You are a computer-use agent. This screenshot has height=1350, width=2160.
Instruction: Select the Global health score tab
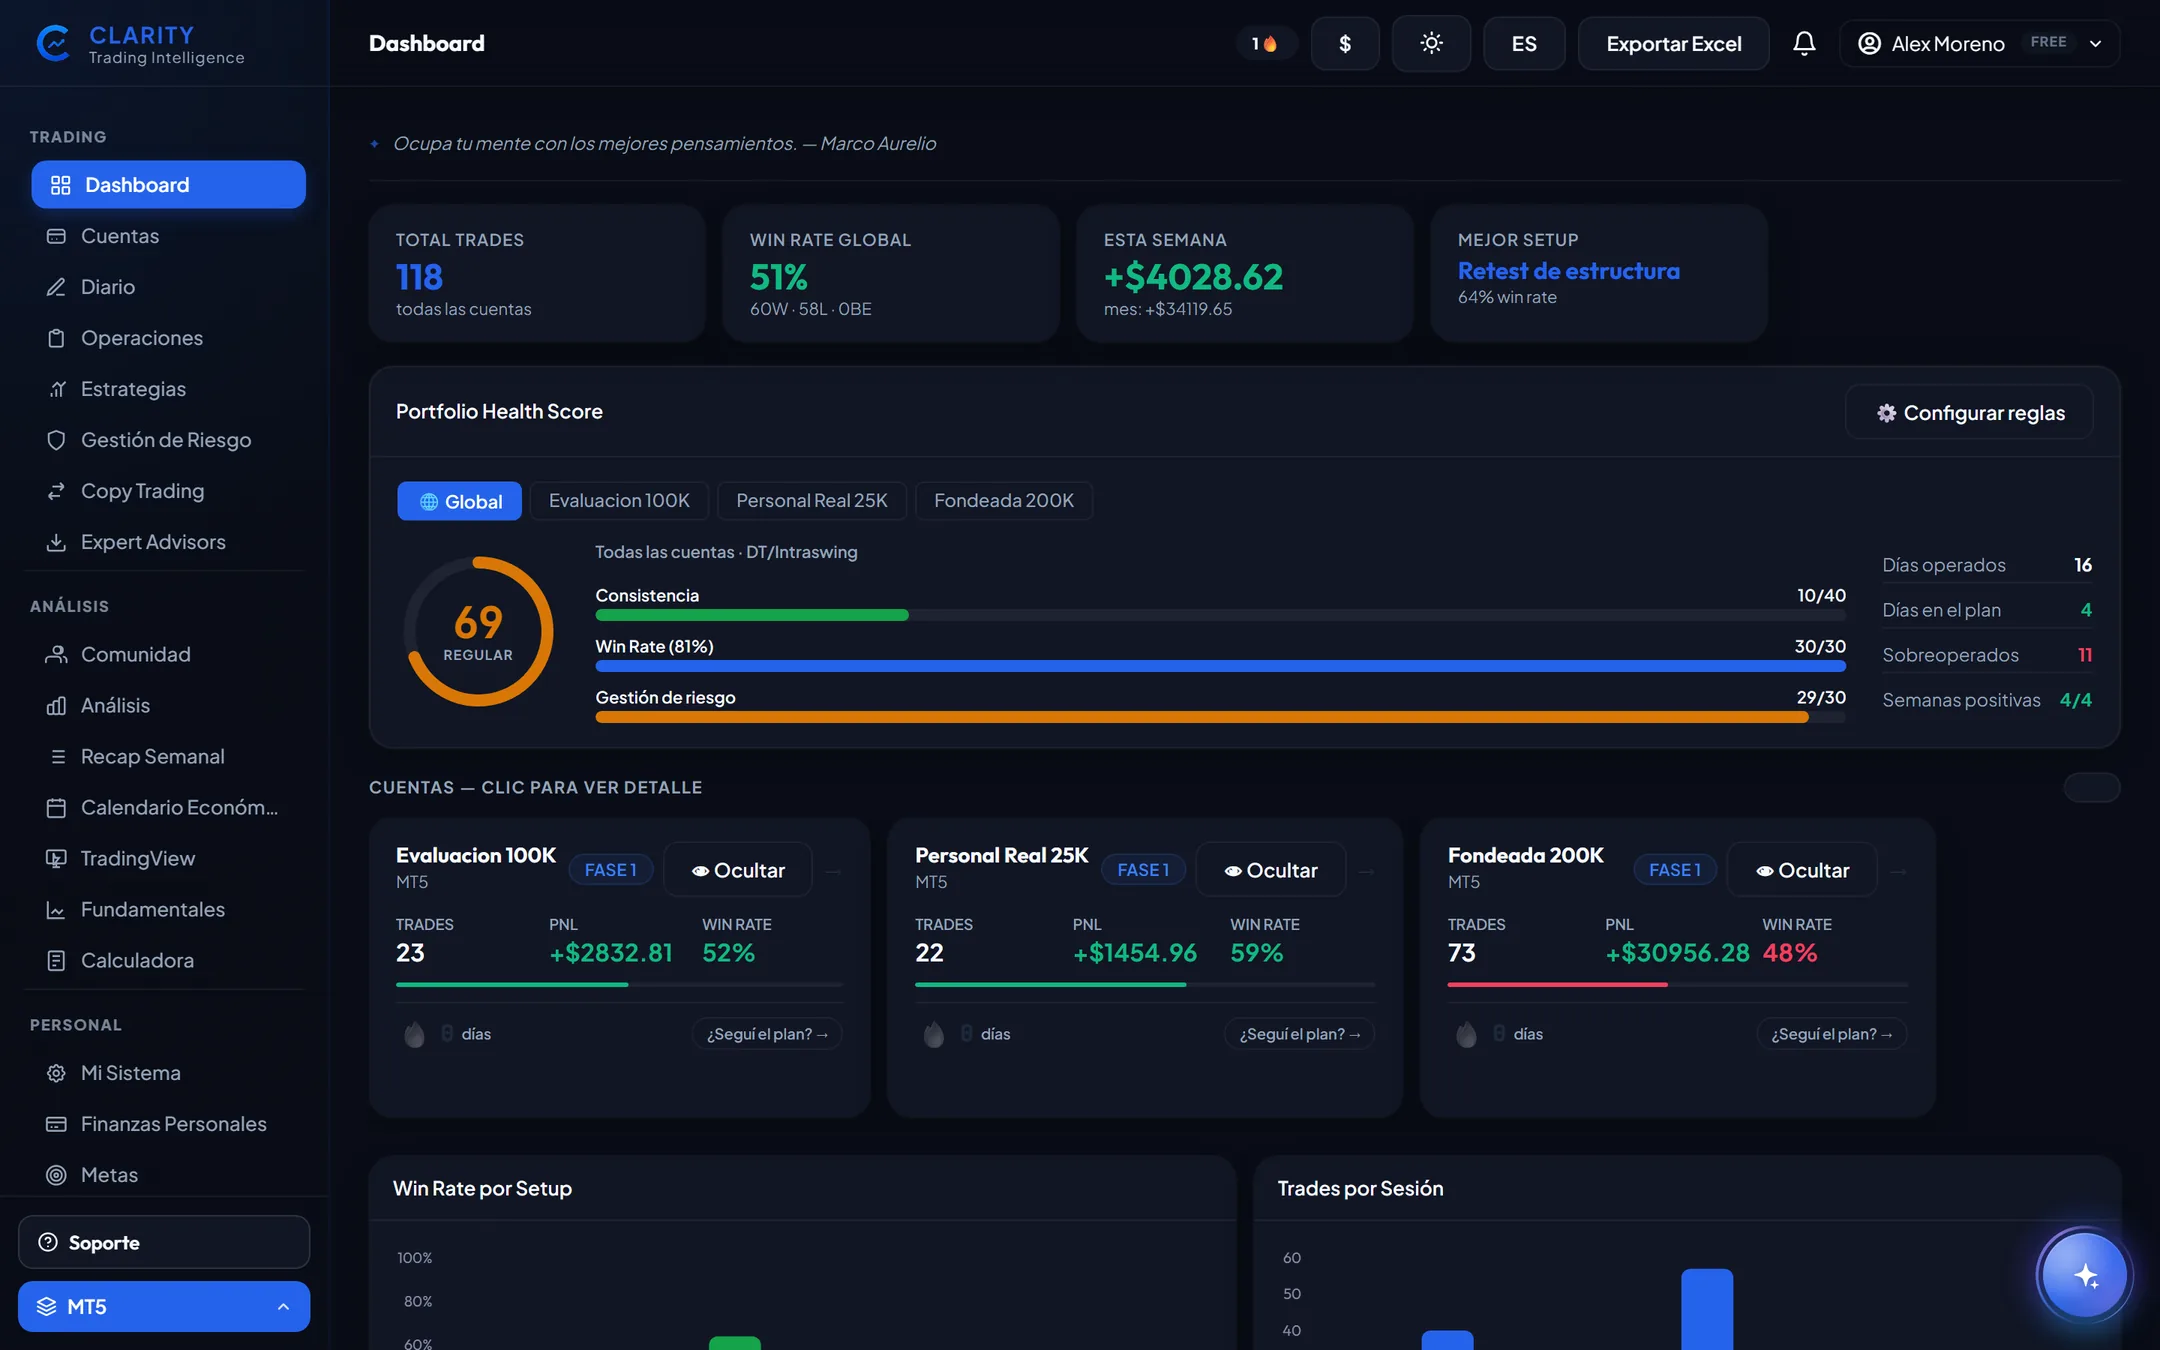459,501
